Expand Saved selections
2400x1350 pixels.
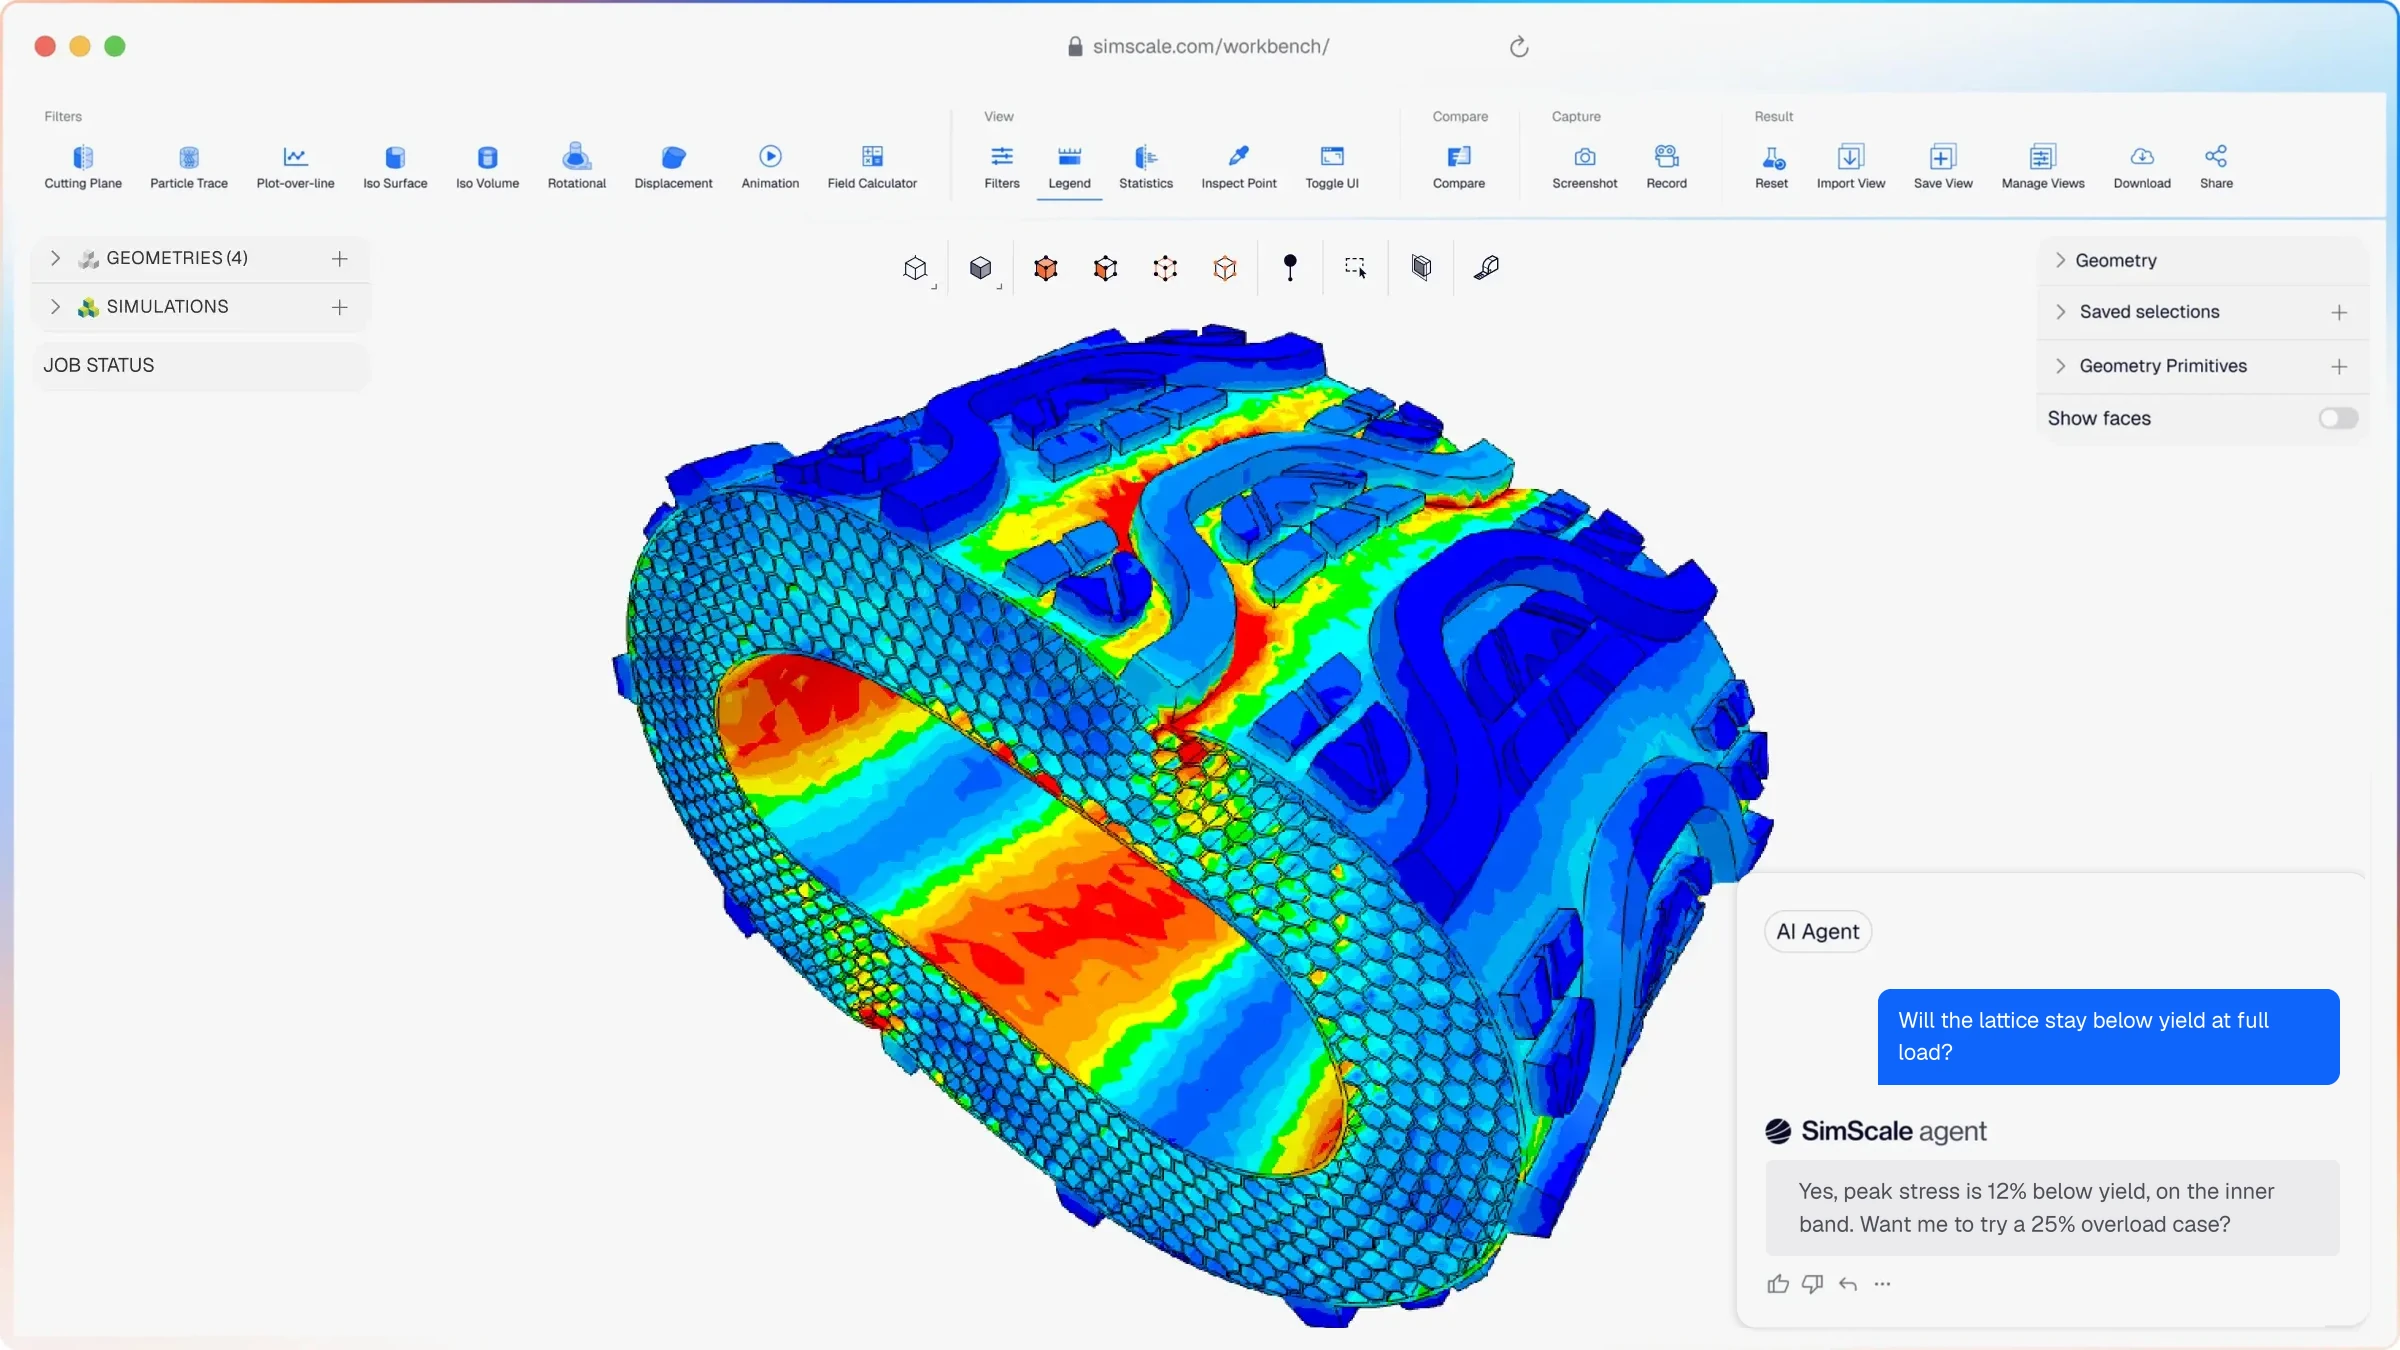2060,312
